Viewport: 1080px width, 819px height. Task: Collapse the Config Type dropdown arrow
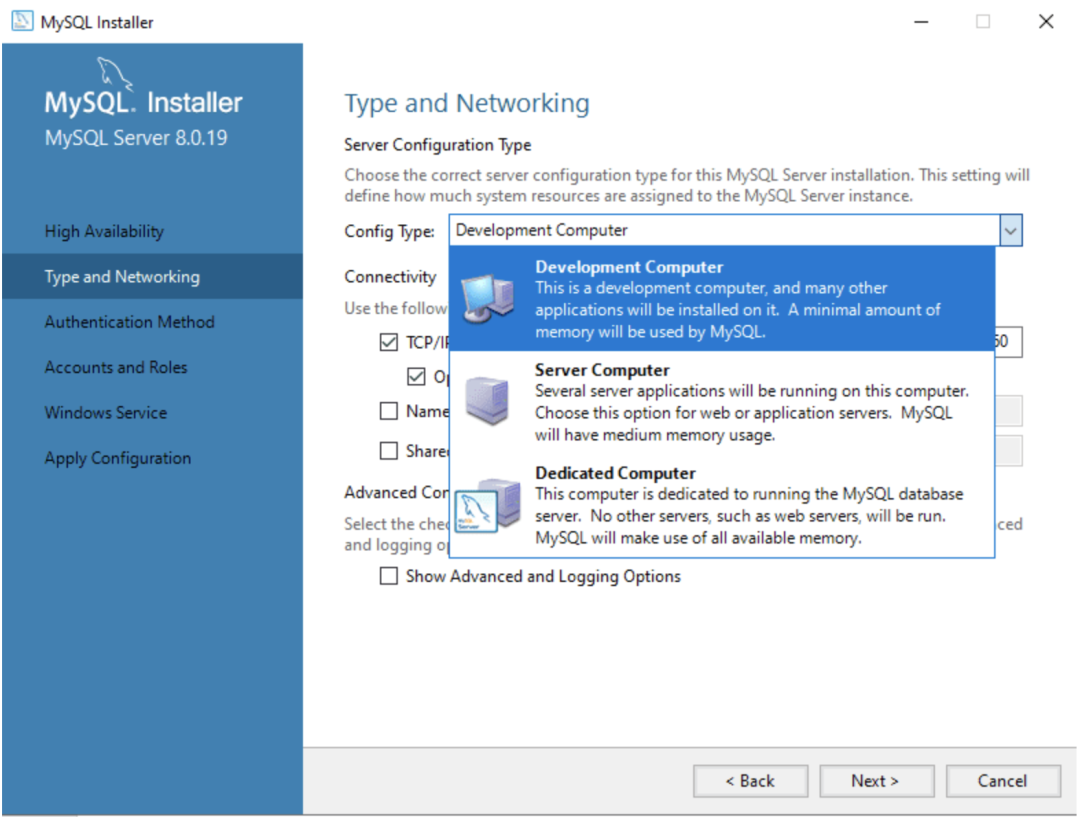1011,231
